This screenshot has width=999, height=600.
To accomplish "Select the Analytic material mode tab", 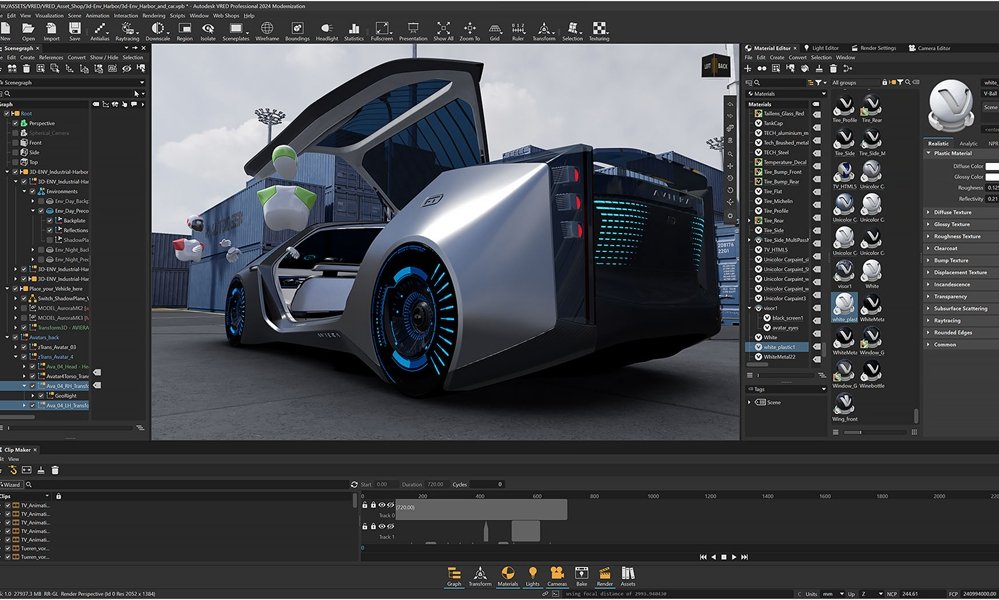I will [x=968, y=143].
